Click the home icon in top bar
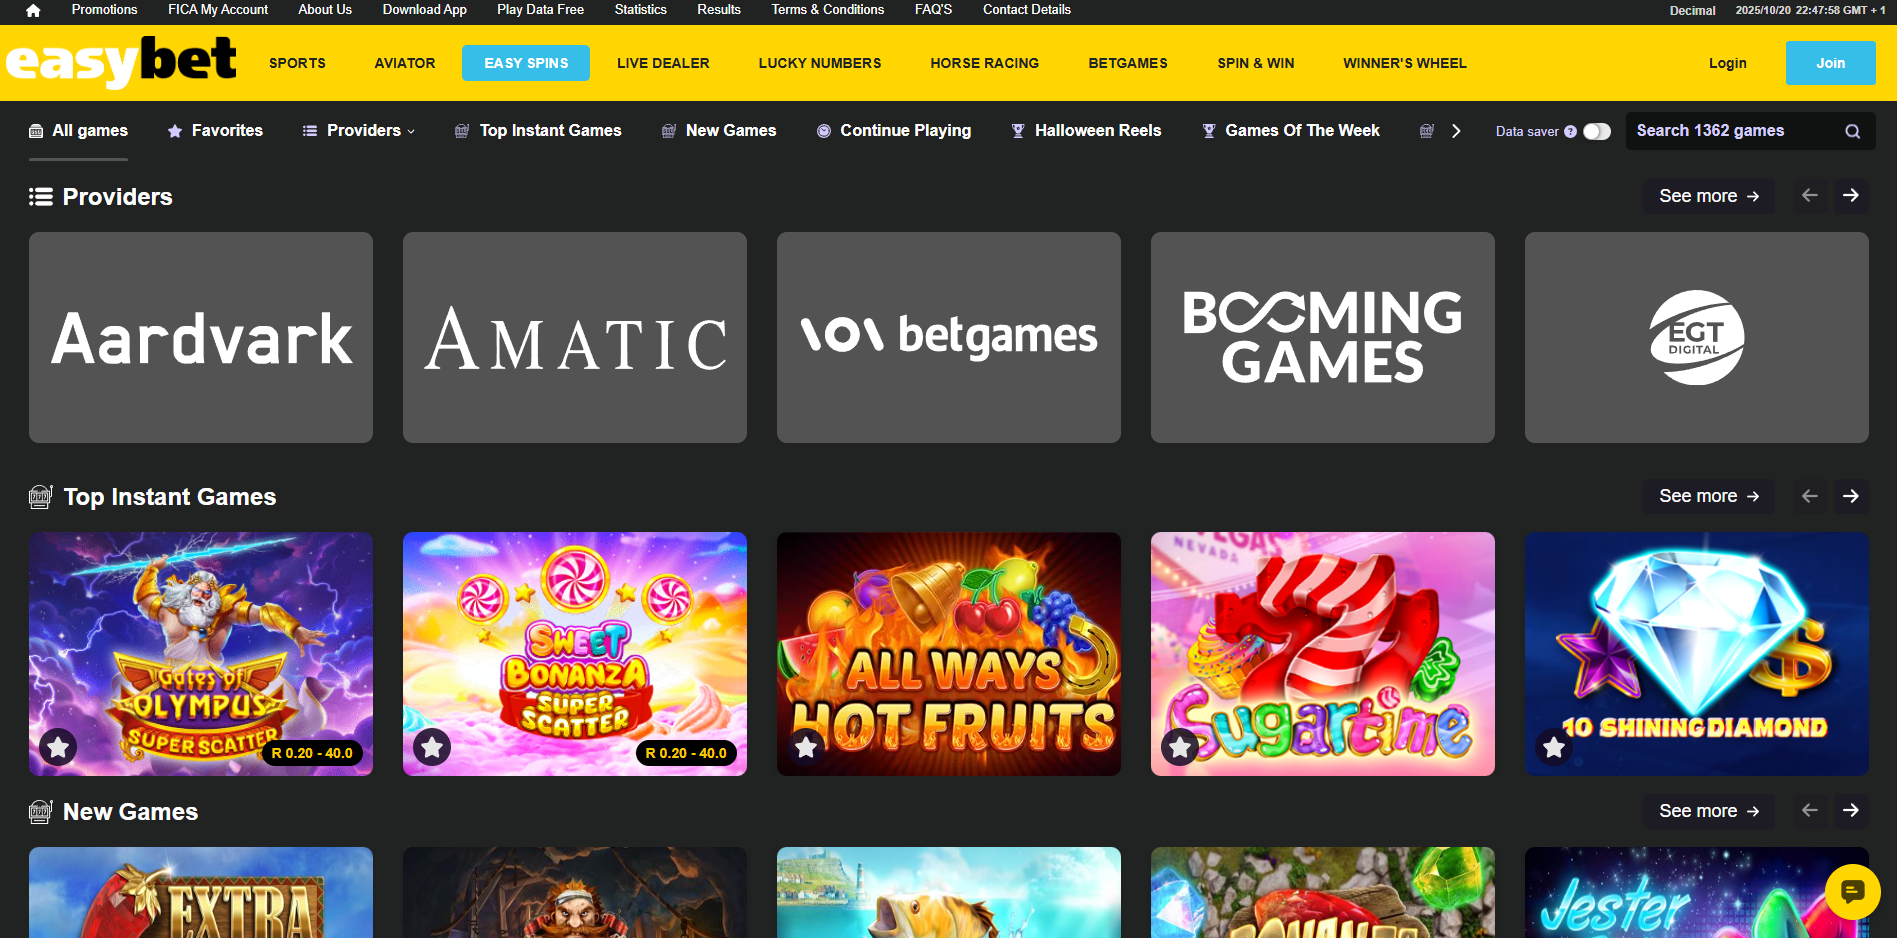 point(33,10)
